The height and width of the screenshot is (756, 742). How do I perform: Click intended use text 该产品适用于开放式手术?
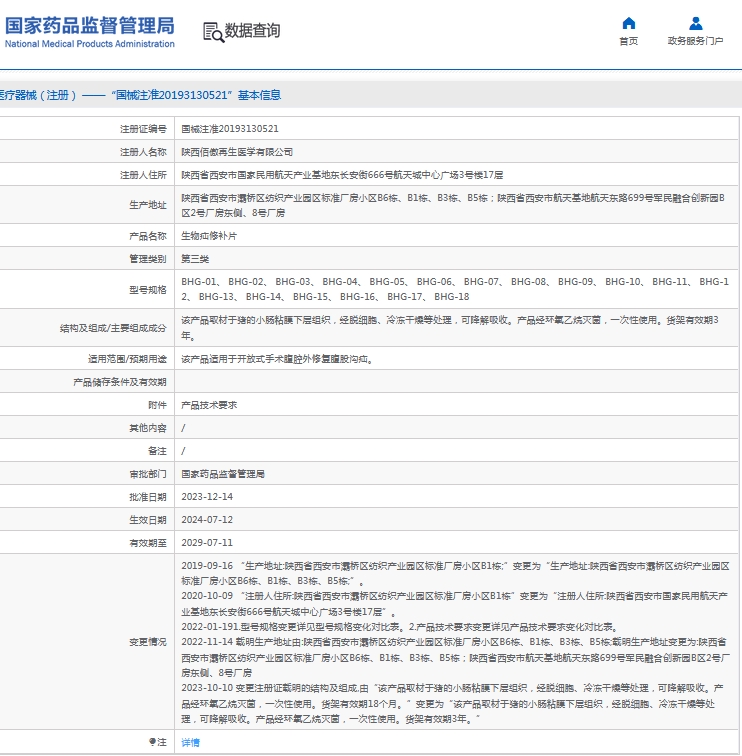tap(277, 359)
